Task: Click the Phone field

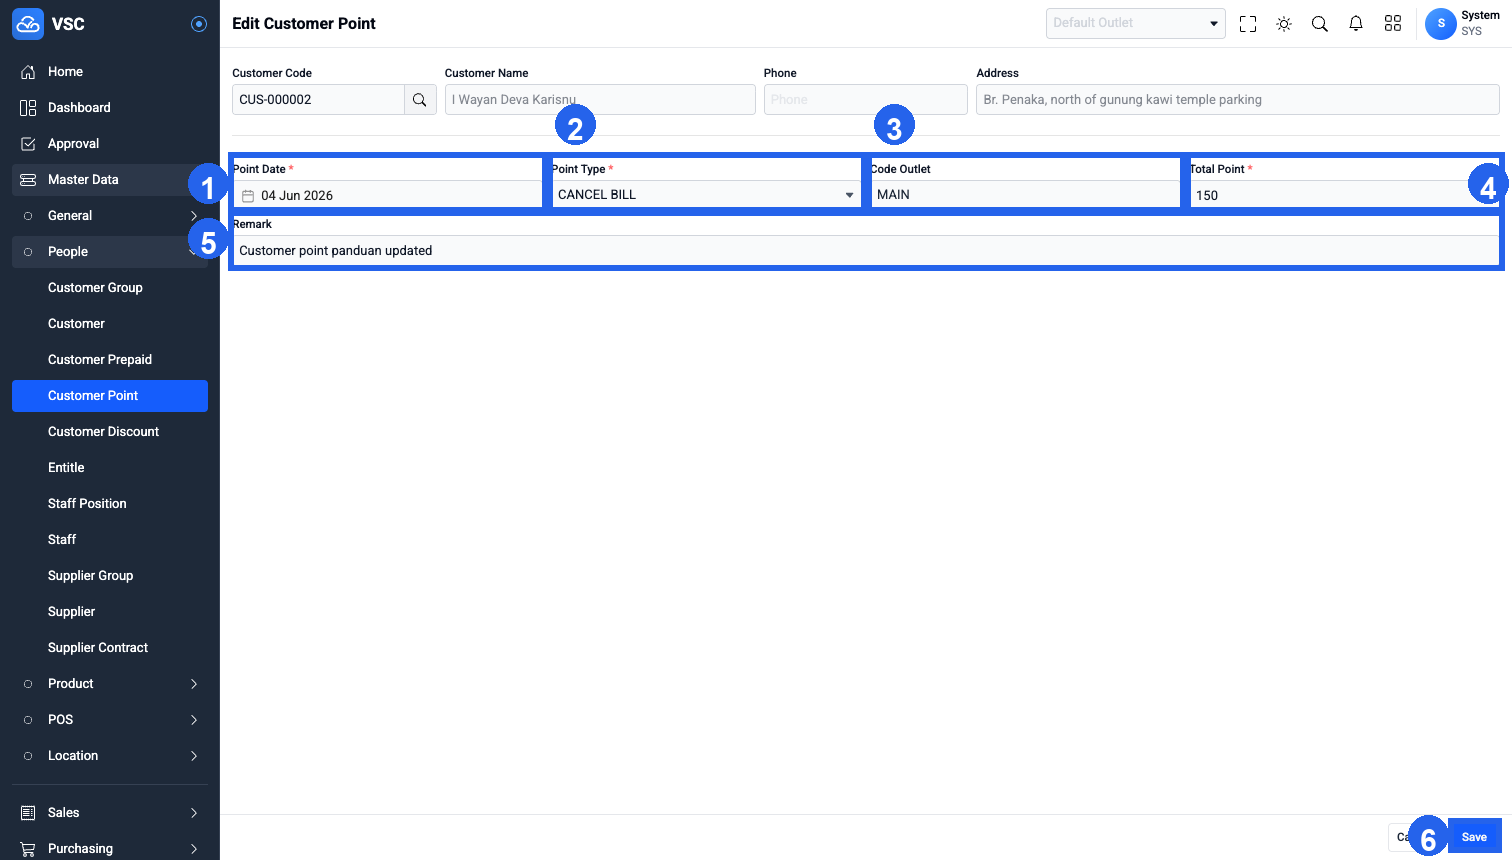Action: 866,100
